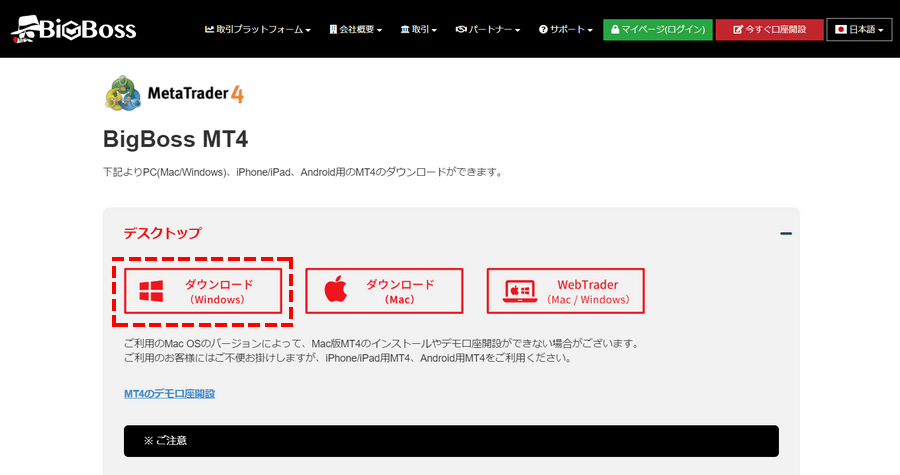
Task: Open the 会社概要 dropdown menu
Action: (x=355, y=29)
